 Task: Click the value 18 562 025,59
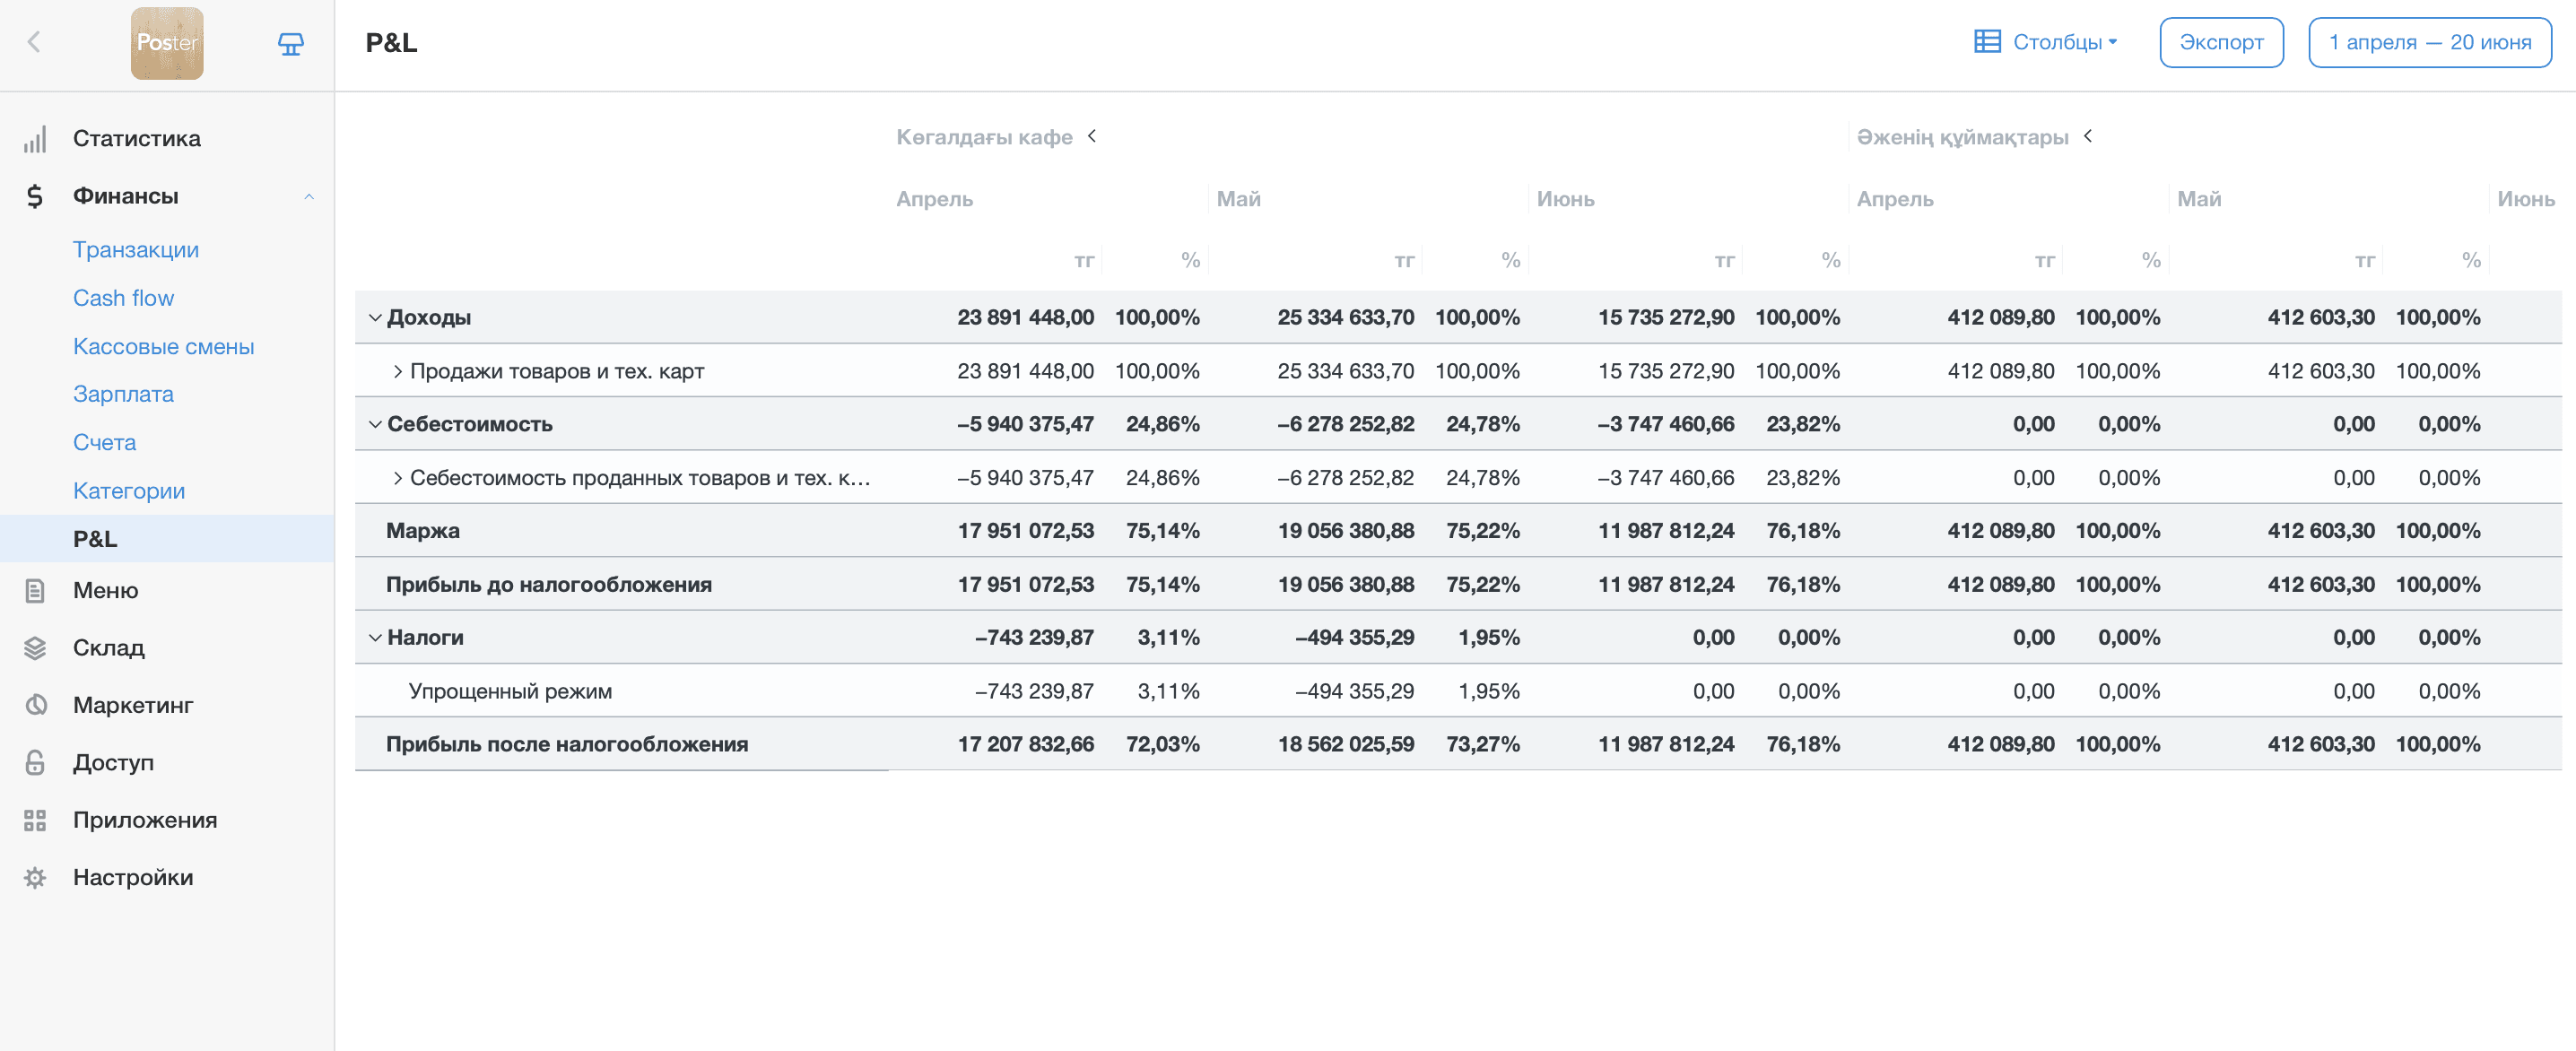pos(1346,745)
